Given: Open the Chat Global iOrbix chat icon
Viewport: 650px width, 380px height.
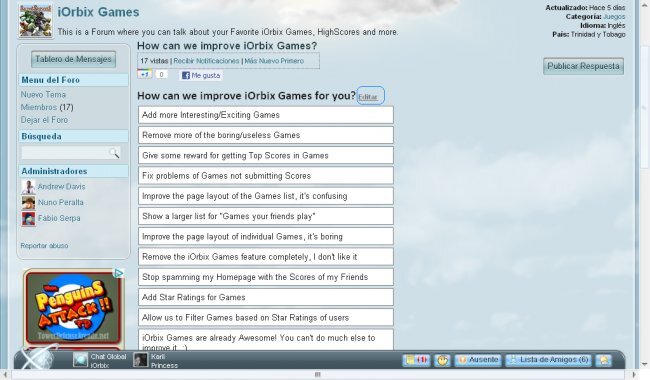Looking at the screenshot, I should tap(80, 360).
